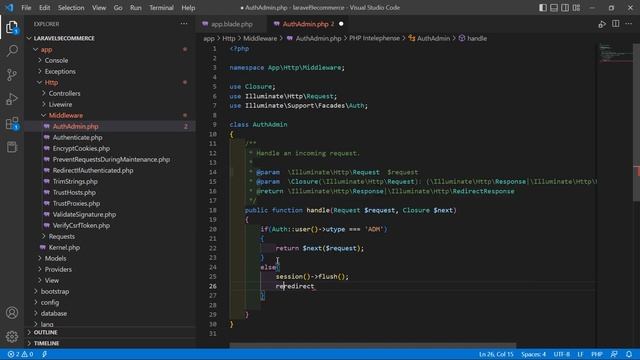Select the AuthAdmin.php editor tab
The image size is (640, 360).
tap(308, 24)
